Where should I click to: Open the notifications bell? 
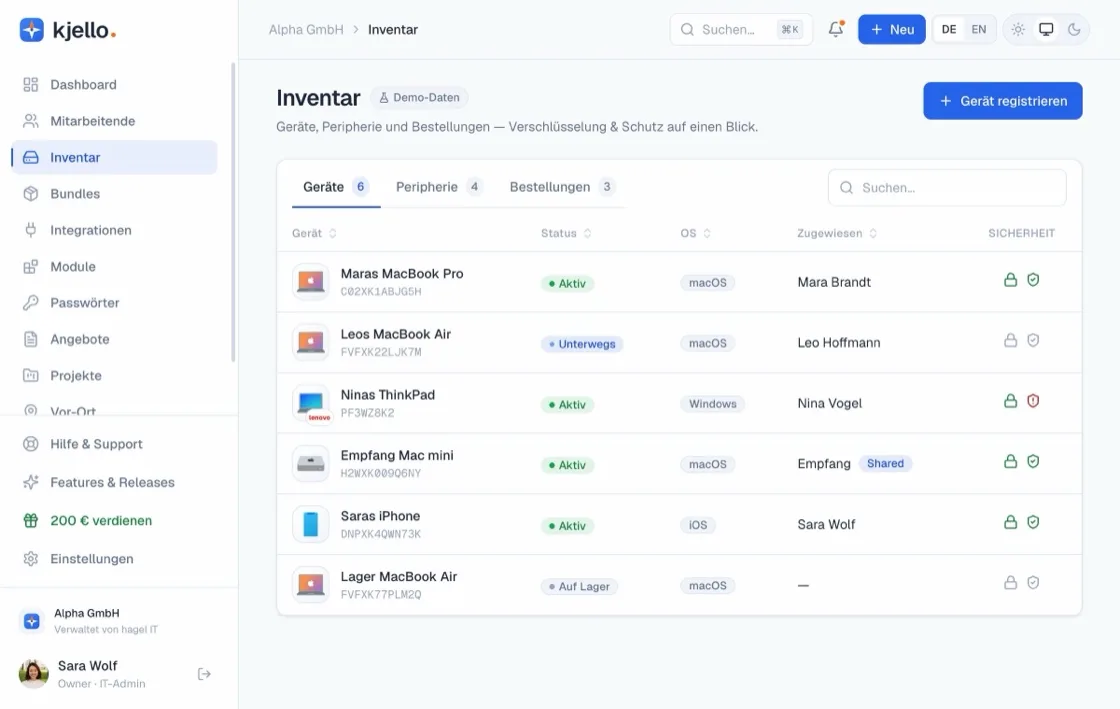point(836,29)
